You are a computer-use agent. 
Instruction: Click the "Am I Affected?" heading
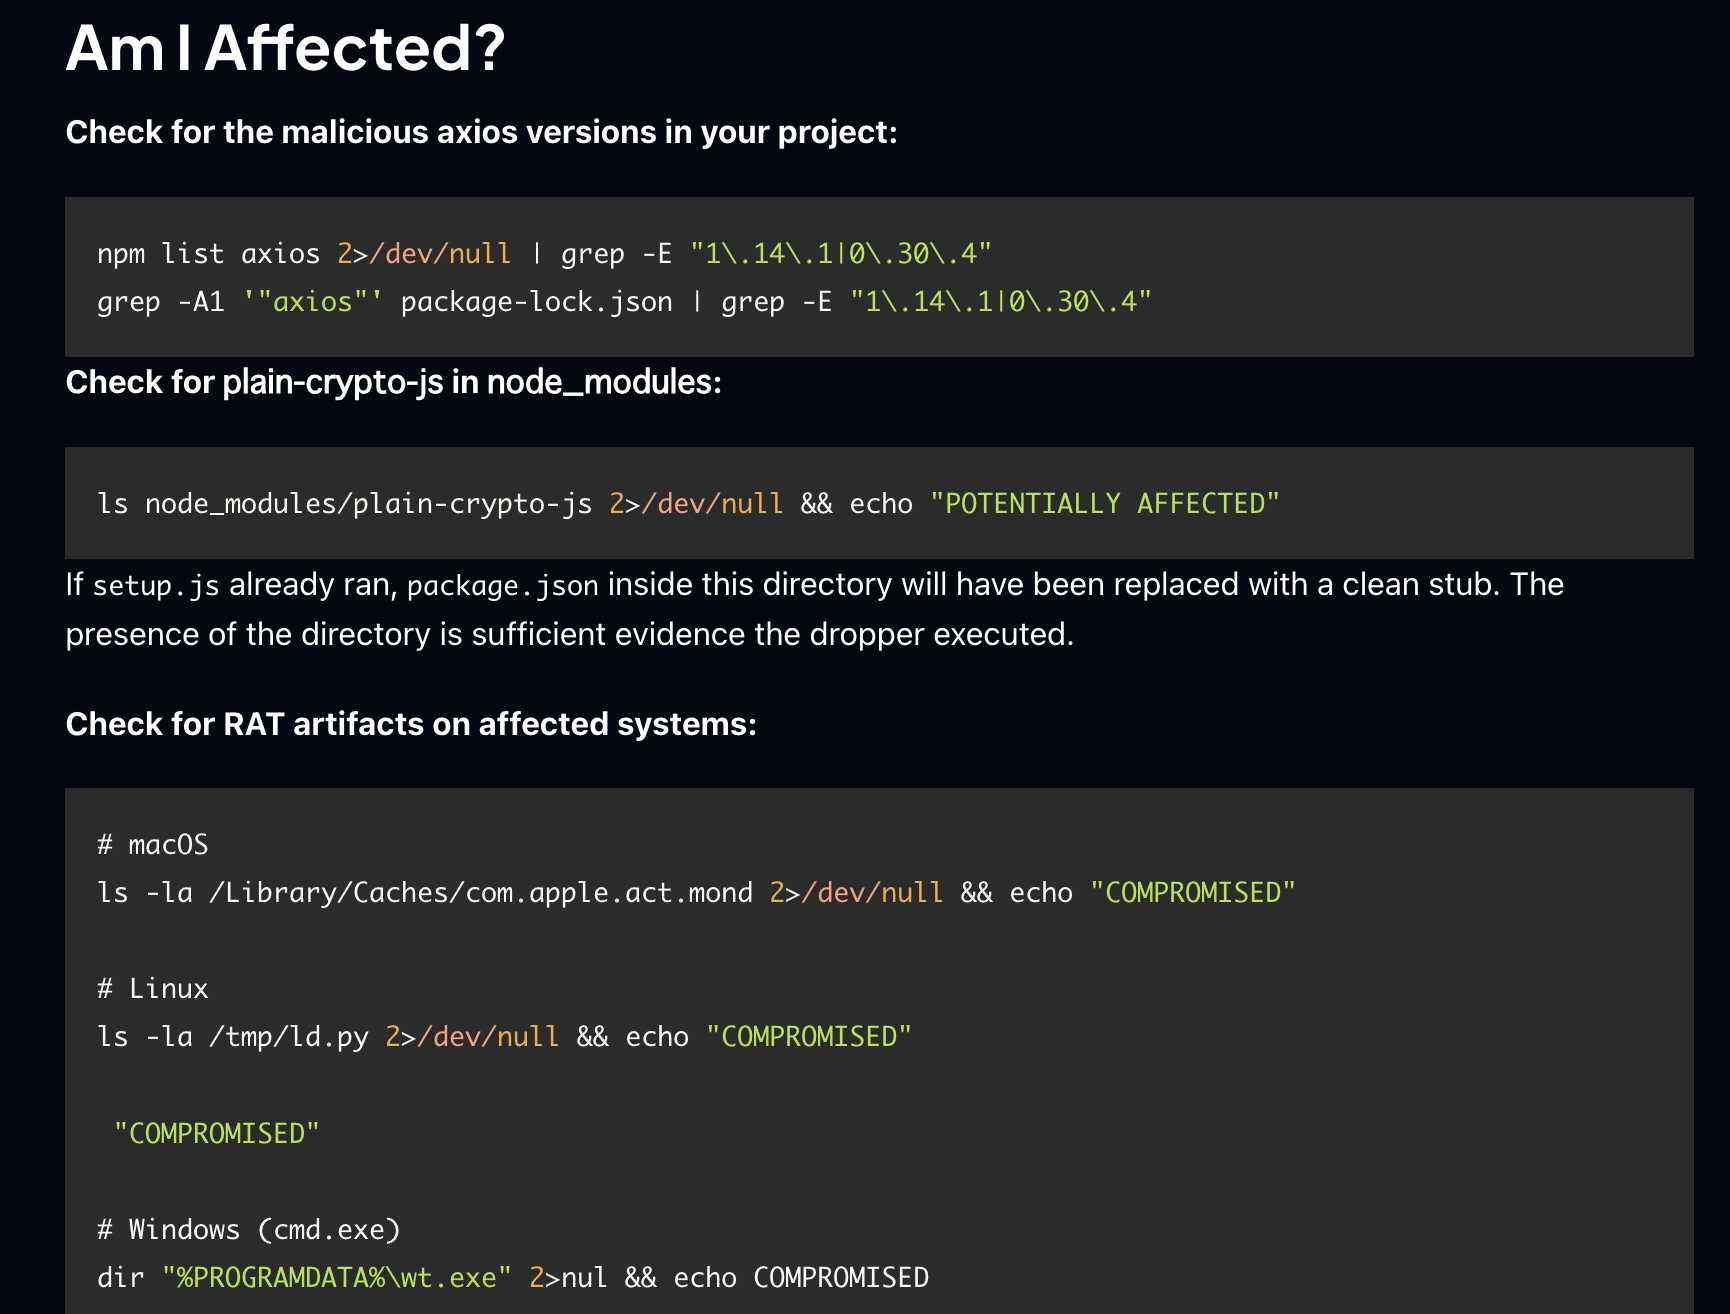tap(285, 48)
